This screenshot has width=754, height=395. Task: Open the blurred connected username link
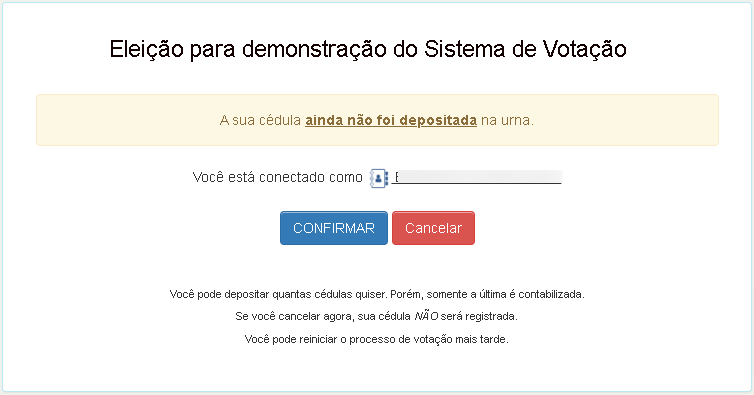click(x=477, y=177)
